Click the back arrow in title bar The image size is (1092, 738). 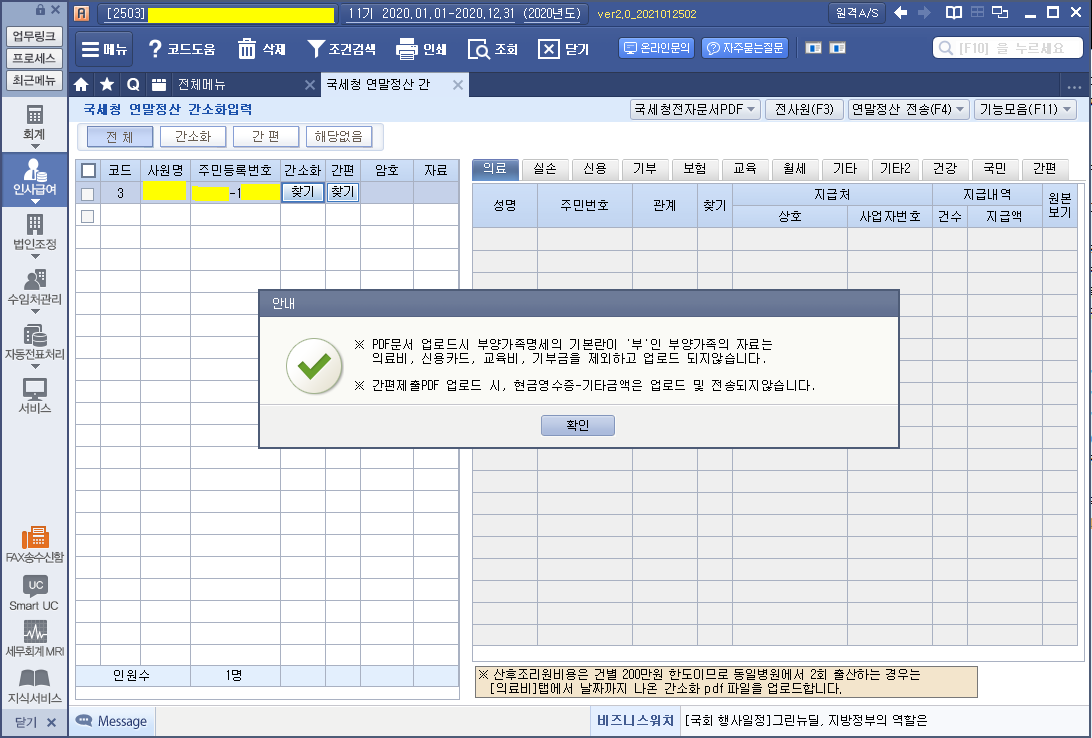click(900, 13)
